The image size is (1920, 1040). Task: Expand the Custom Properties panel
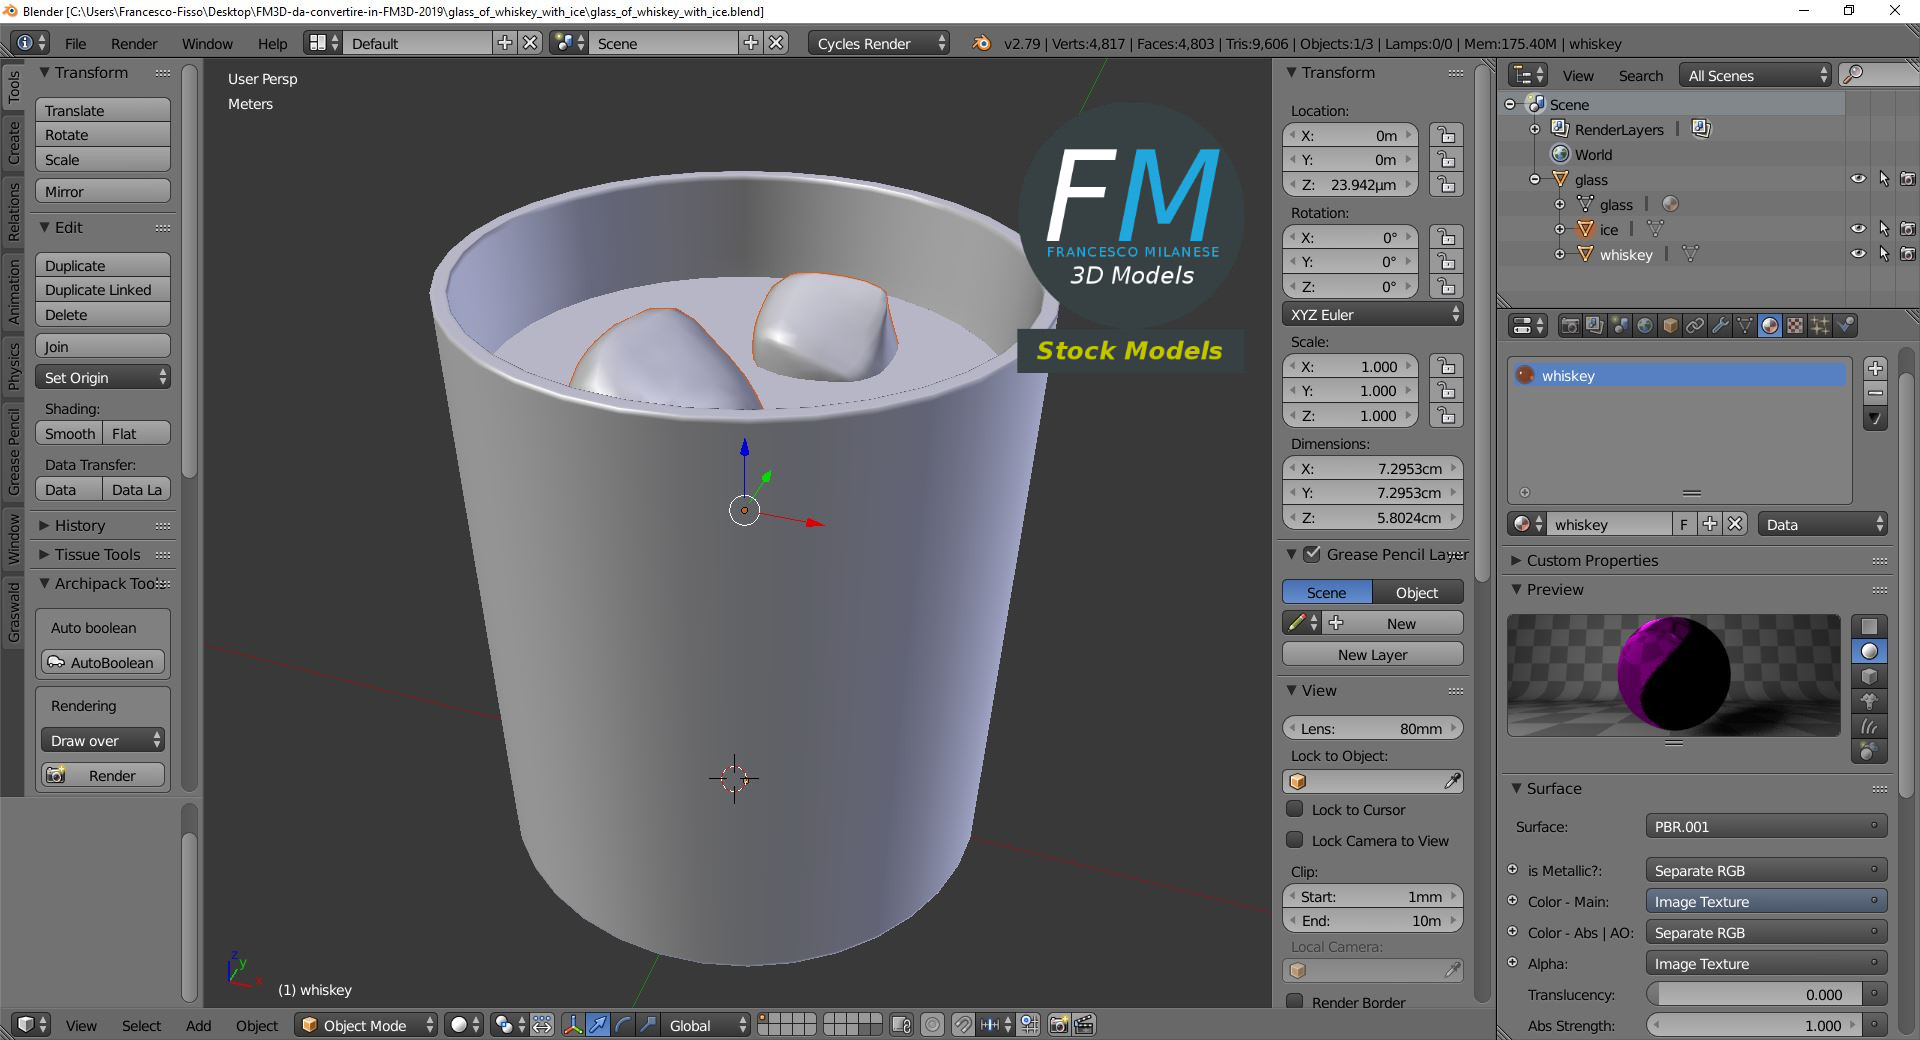pos(1592,560)
